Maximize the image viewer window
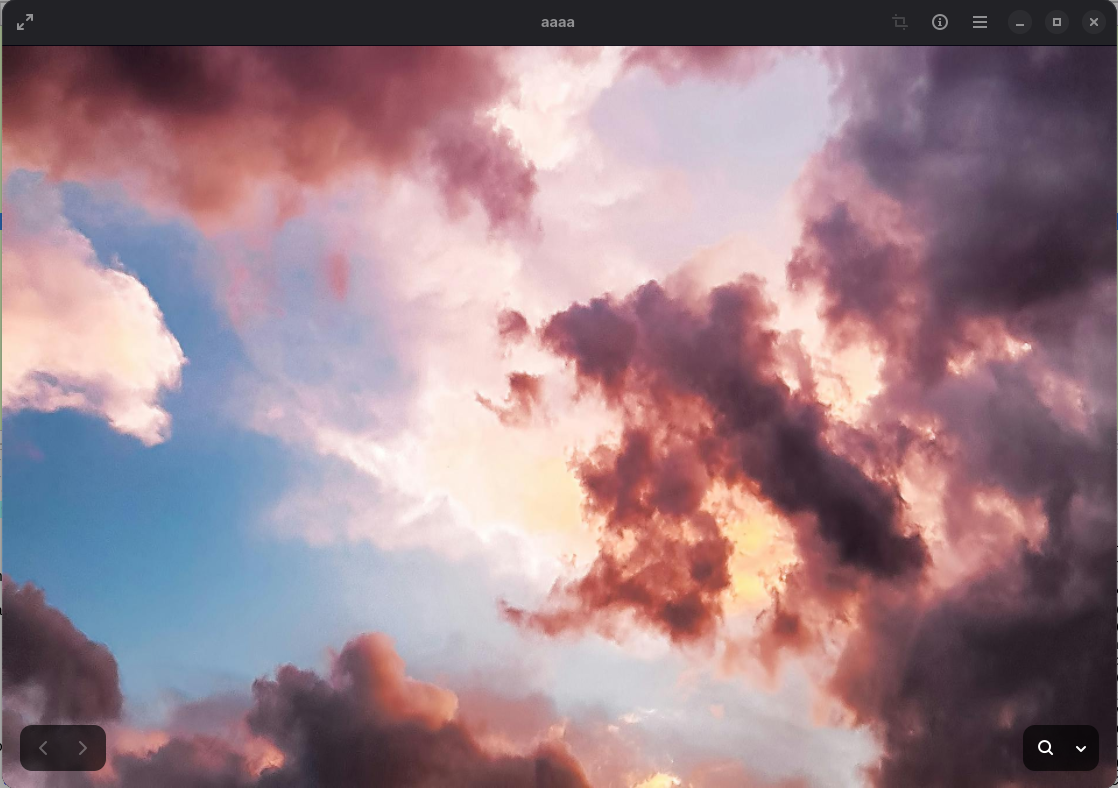 1057,22
